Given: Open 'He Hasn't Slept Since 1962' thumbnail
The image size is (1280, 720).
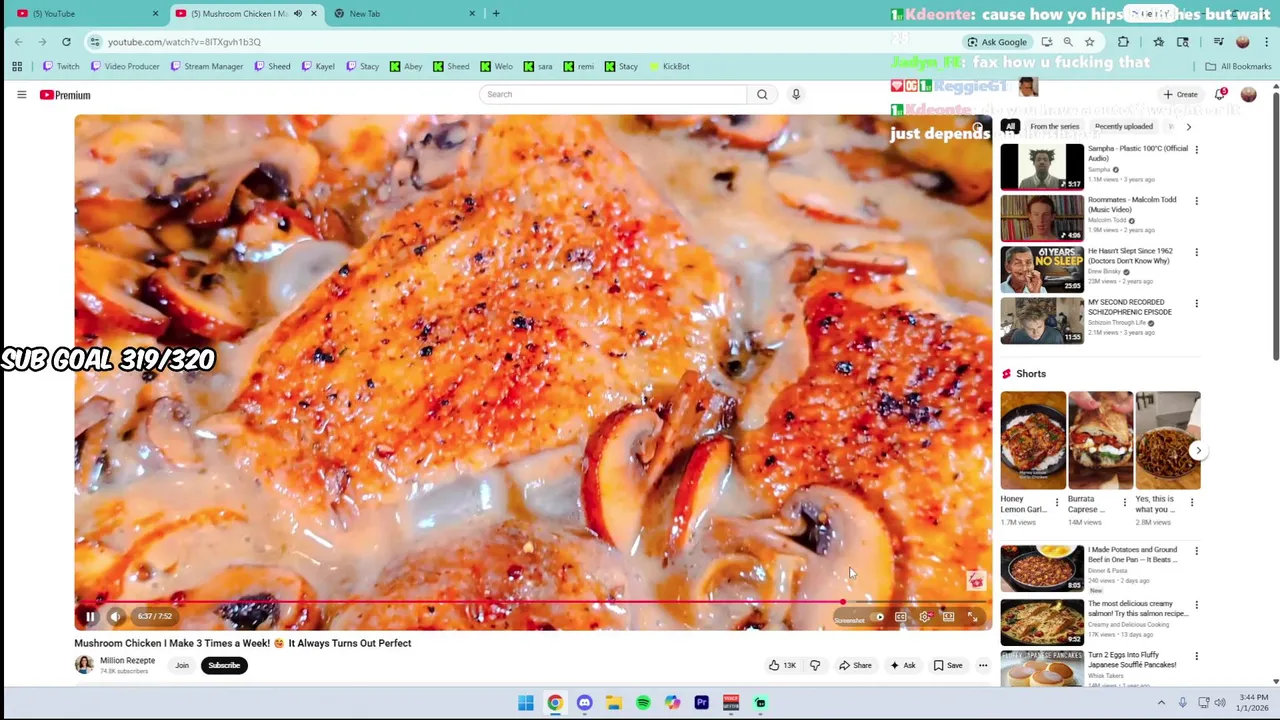Looking at the screenshot, I should click(x=1042, y=269).
